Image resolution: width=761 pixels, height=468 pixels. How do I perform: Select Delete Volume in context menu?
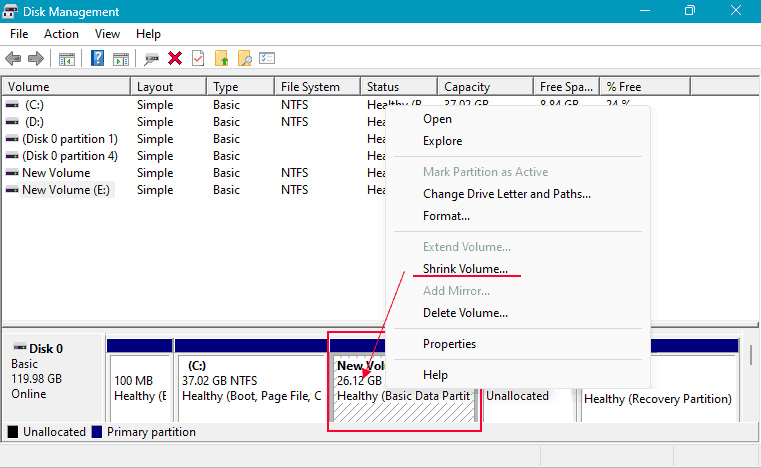[465, 313]
